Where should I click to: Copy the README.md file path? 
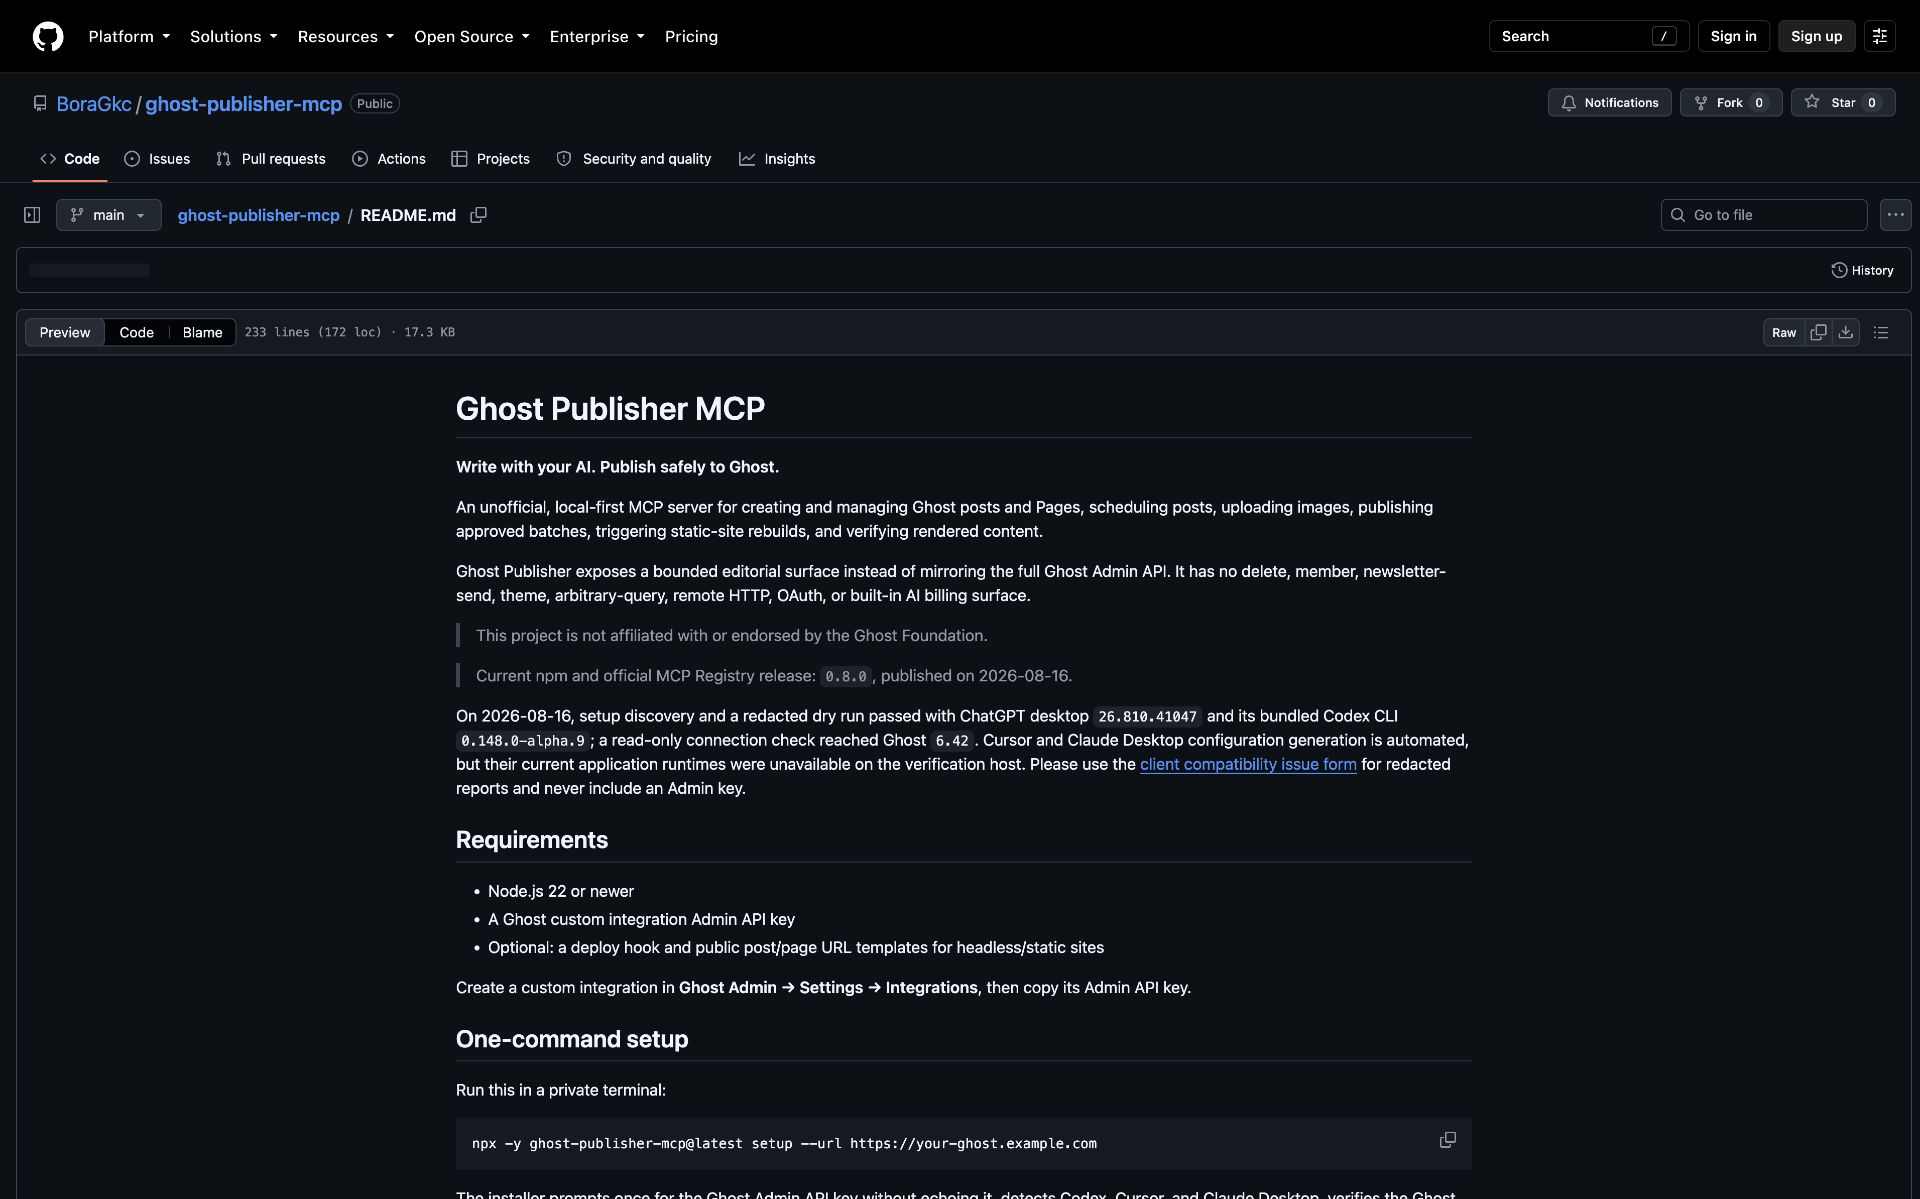tap(478, 215)
